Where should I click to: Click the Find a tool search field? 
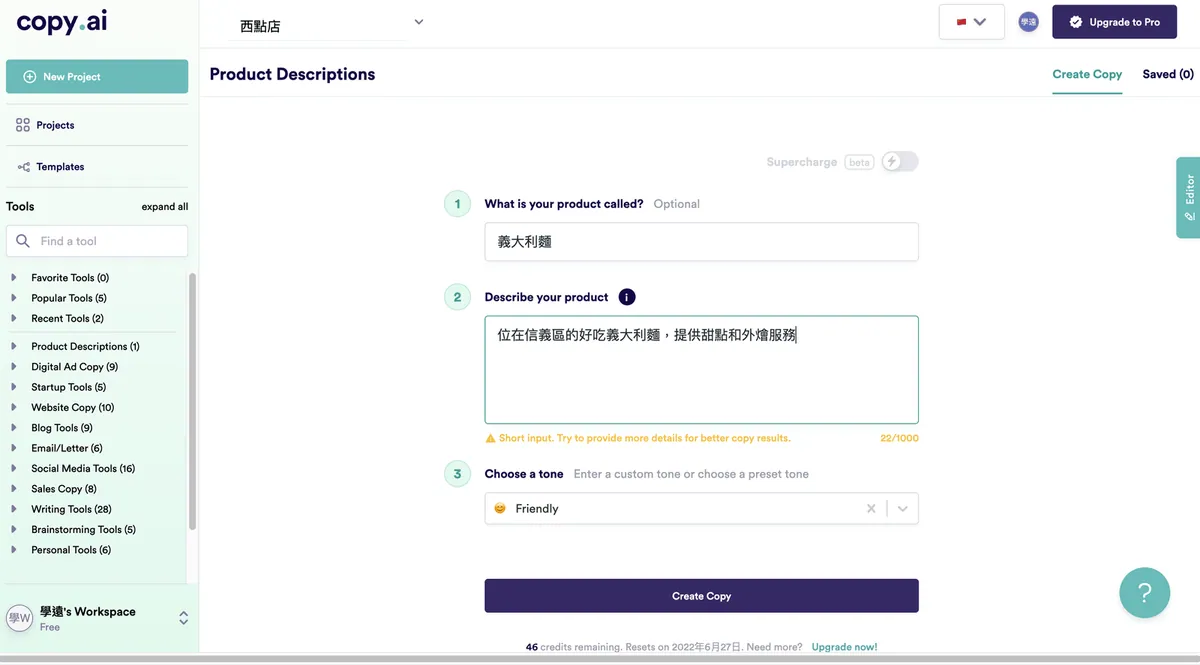pos(97,241)
